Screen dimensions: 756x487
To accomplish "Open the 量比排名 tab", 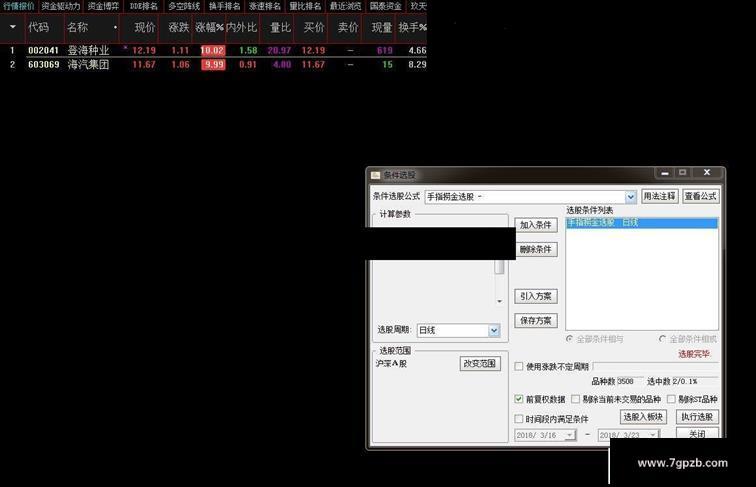I will point(305,6).
